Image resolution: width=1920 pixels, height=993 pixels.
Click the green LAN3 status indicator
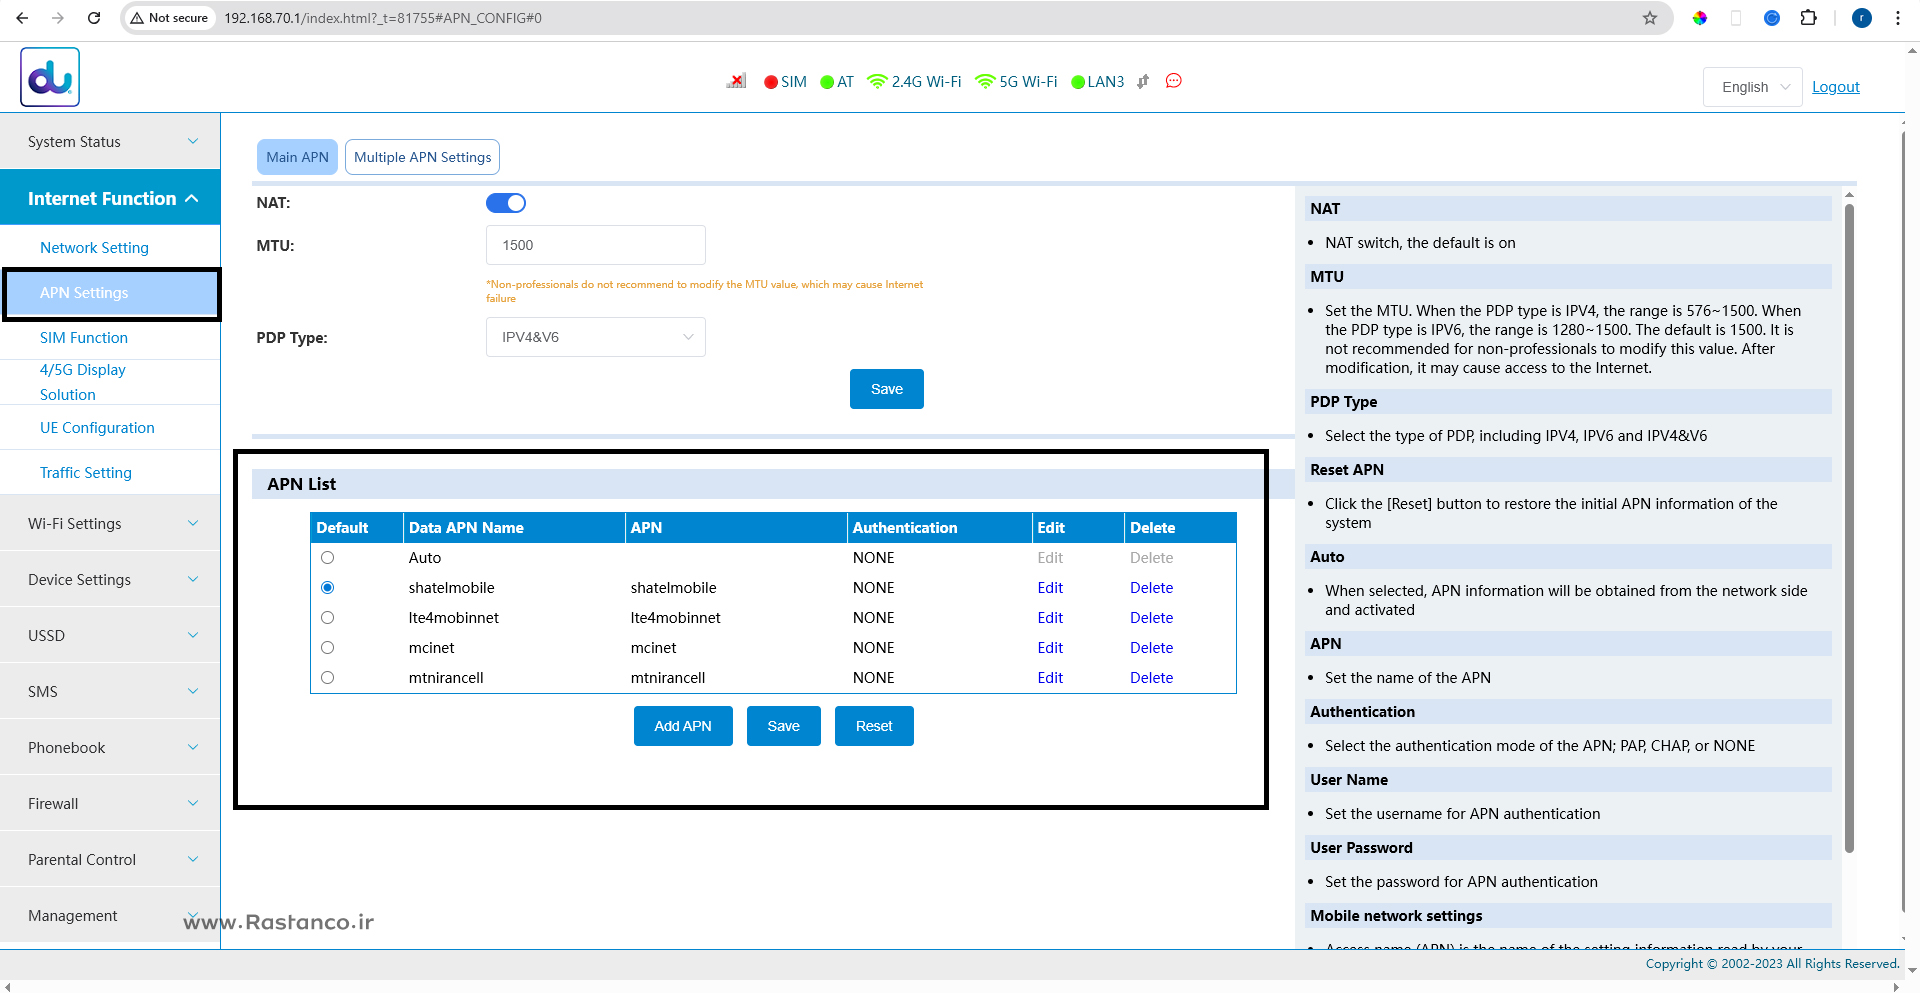click(x=1078, y=82)
